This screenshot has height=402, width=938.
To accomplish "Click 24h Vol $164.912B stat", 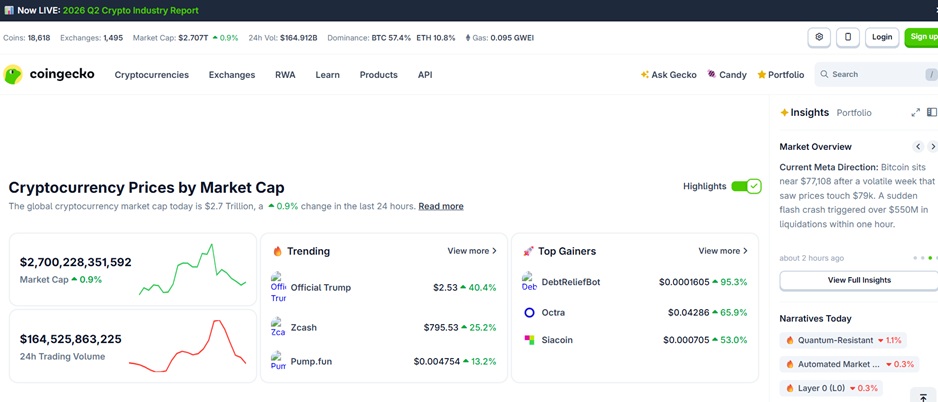I will [x=283, y=38].
